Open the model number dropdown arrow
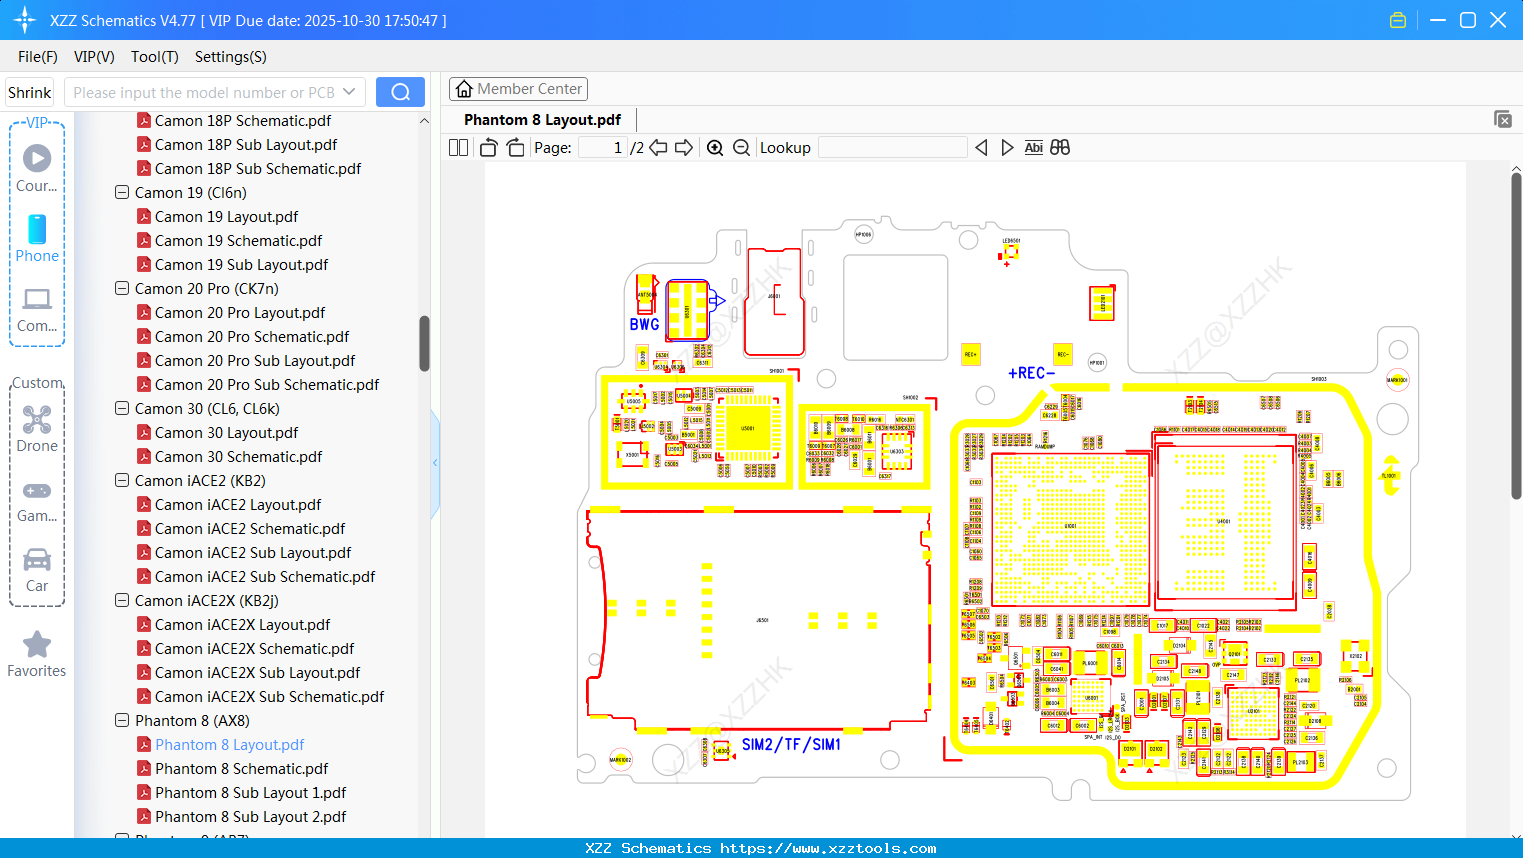Image resolution: width=1523 pixels, height=858 pixels. [349, 92]
